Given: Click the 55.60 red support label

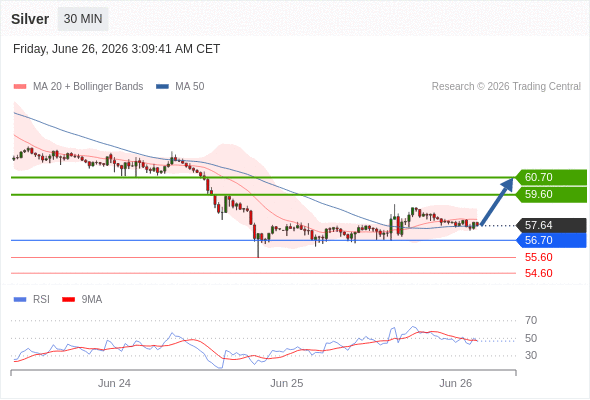Looking at the screenshot, I should 538,257.
